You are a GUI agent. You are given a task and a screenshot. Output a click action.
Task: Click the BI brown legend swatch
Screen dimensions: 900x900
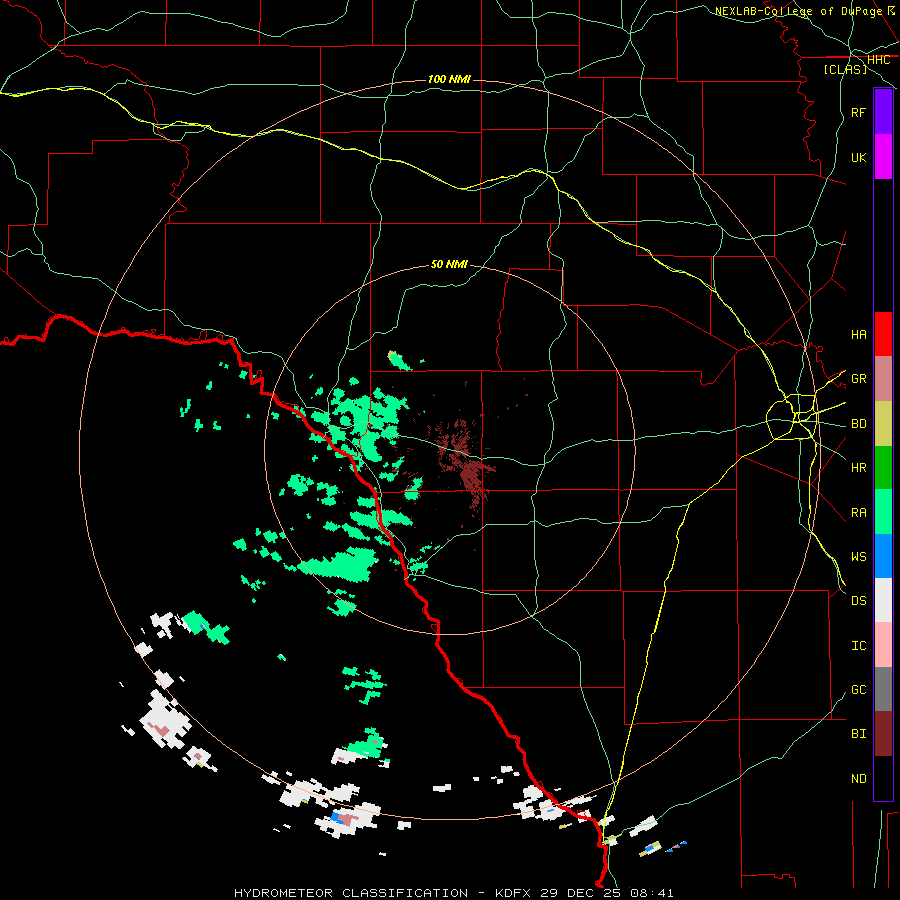click(x=883, y=734)
